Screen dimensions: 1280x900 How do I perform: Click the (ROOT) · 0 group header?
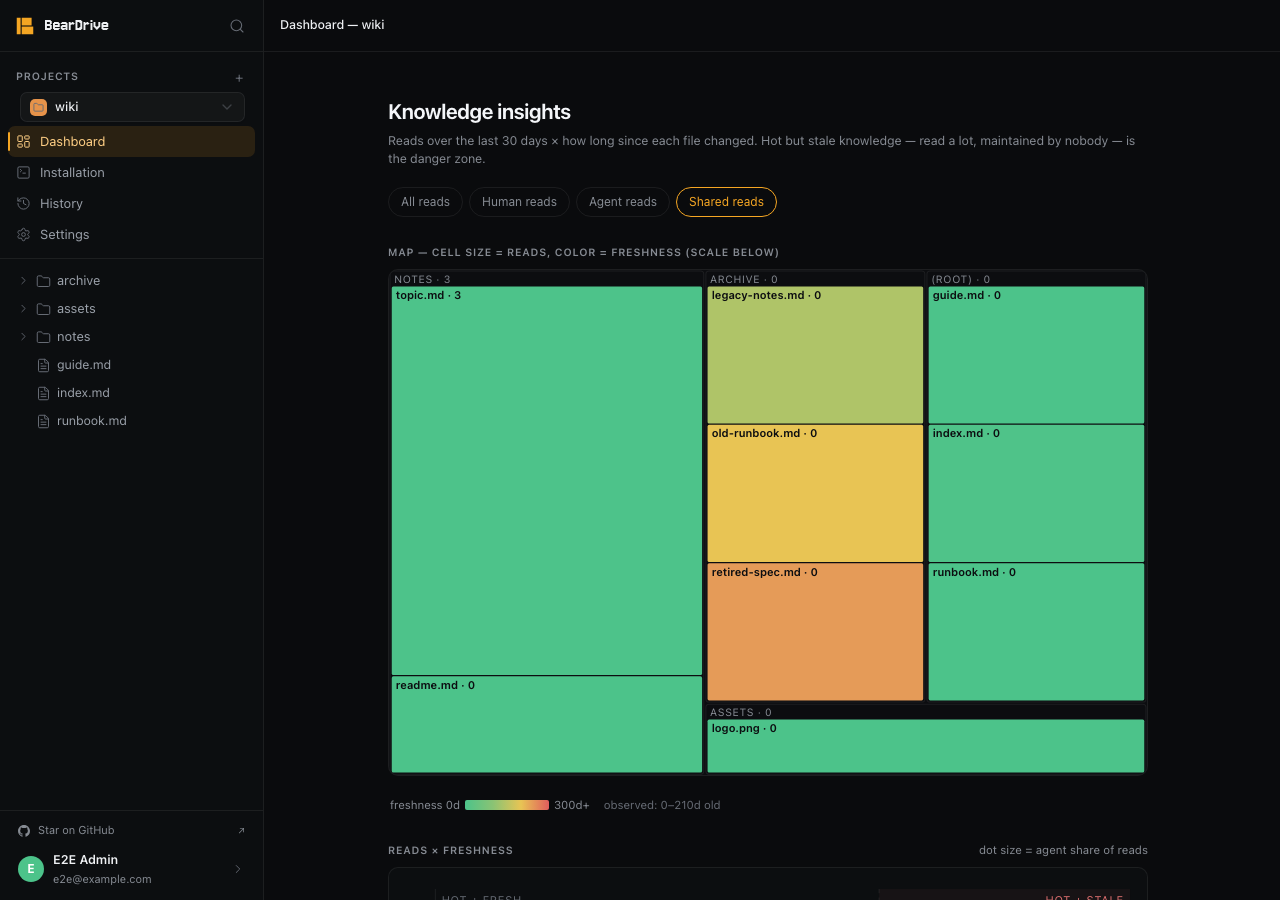click(x=961, y=280)
